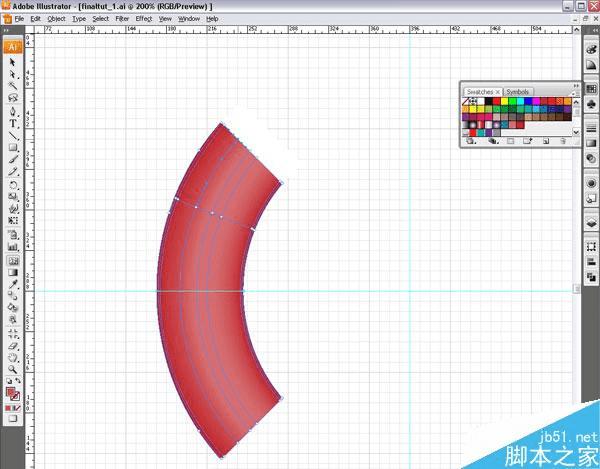Open the Stroke panel dock icon
This screenshot has height=469, width=600.
pos(591,128)
